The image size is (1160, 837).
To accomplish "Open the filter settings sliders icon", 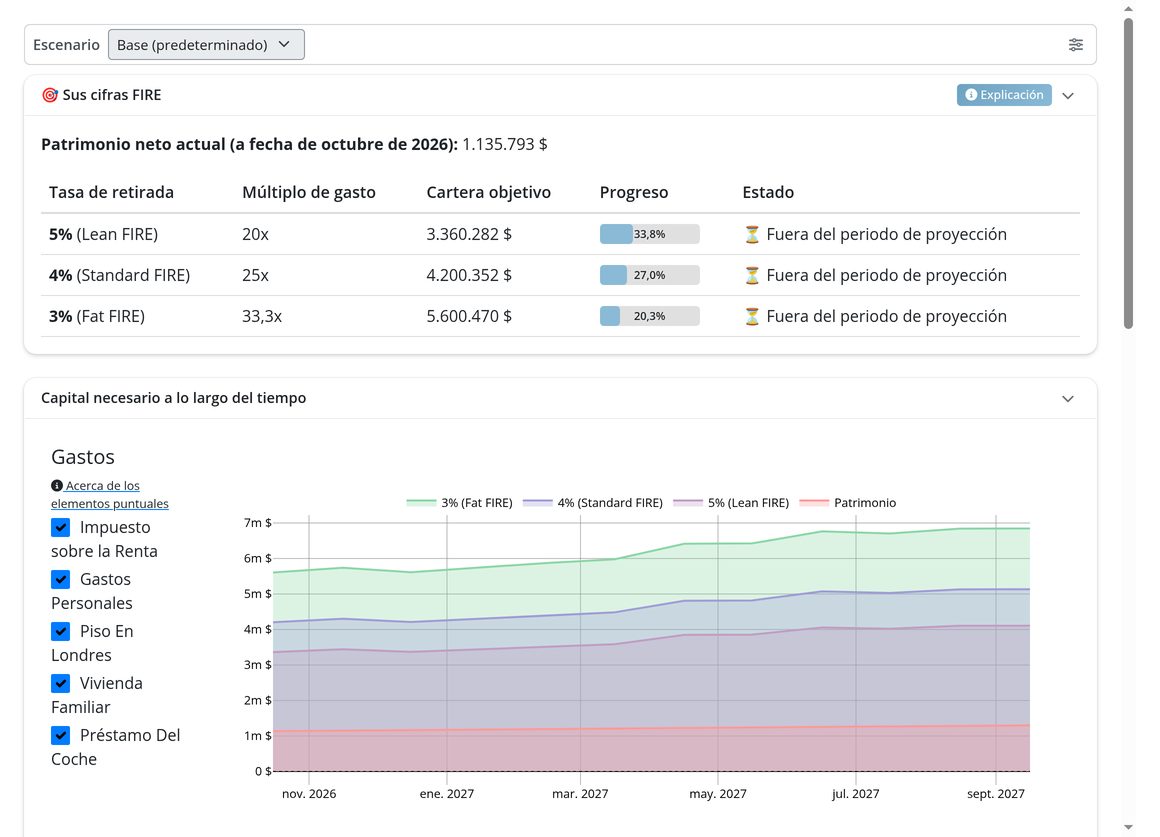I will pos(1076,44).
